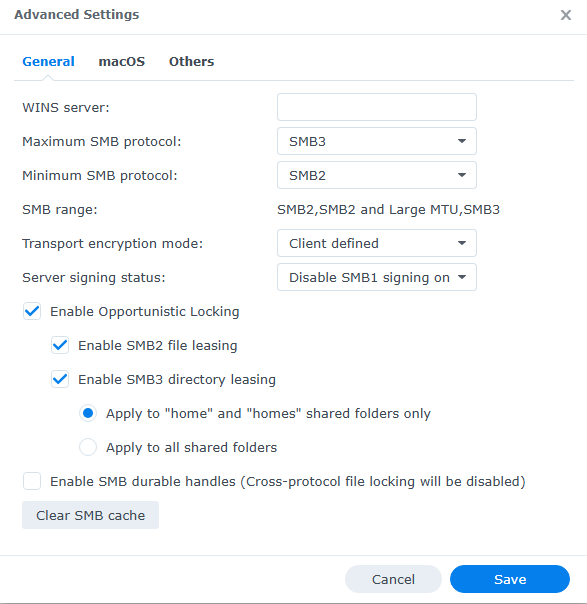The image size is (587, 604).
Task: Disable SMB3 directory leasing checkbox
Action: [60, 379]
